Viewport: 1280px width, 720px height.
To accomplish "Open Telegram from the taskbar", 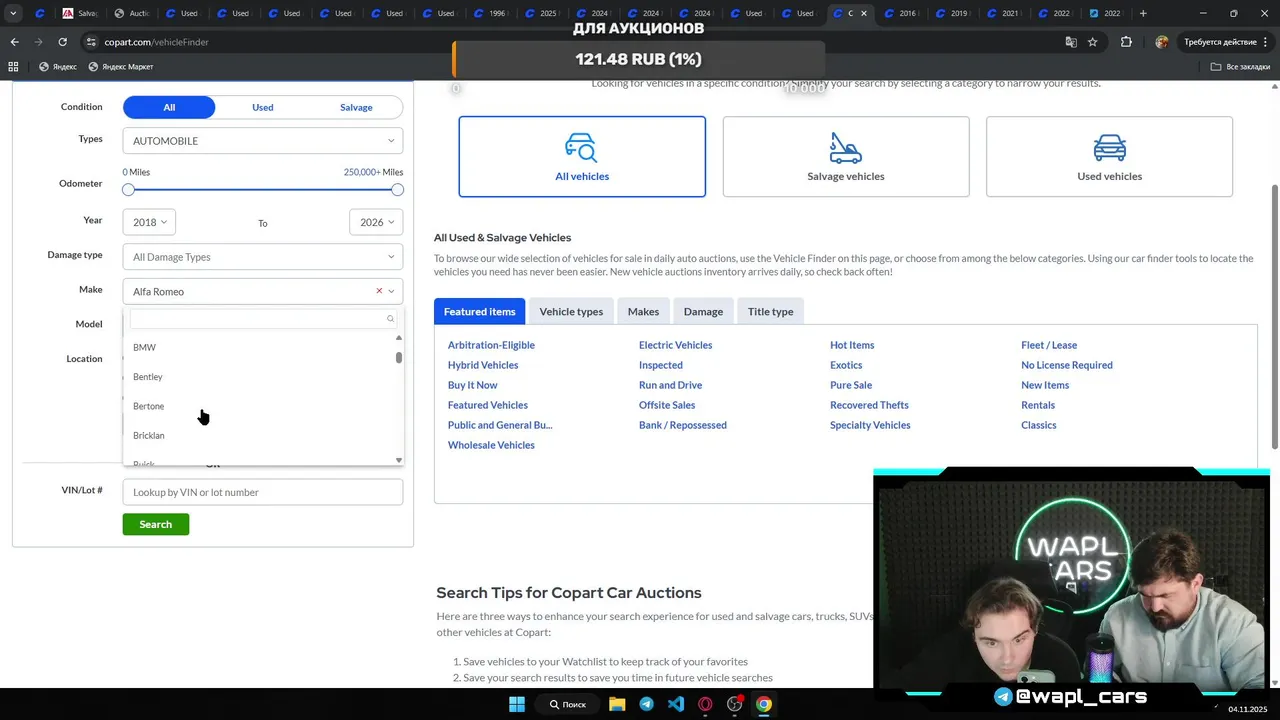I will coord(646,704).
